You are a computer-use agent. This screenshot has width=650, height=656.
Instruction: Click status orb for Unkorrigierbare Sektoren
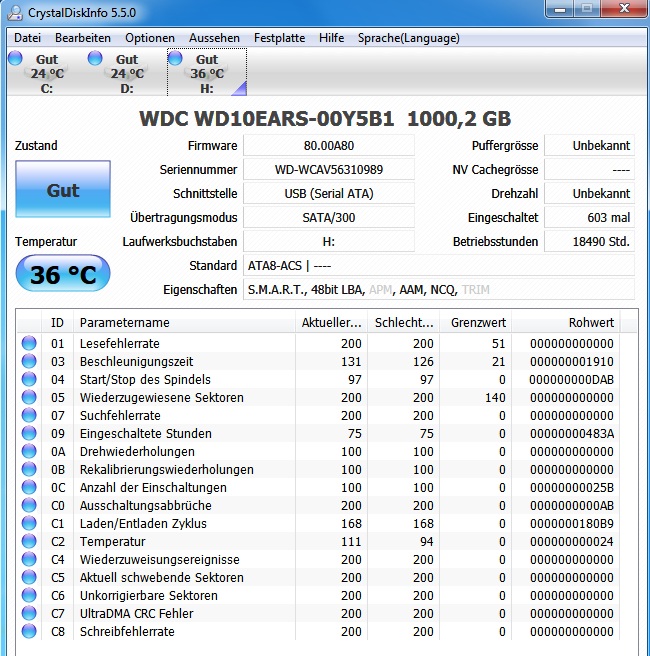pos(29,595)
